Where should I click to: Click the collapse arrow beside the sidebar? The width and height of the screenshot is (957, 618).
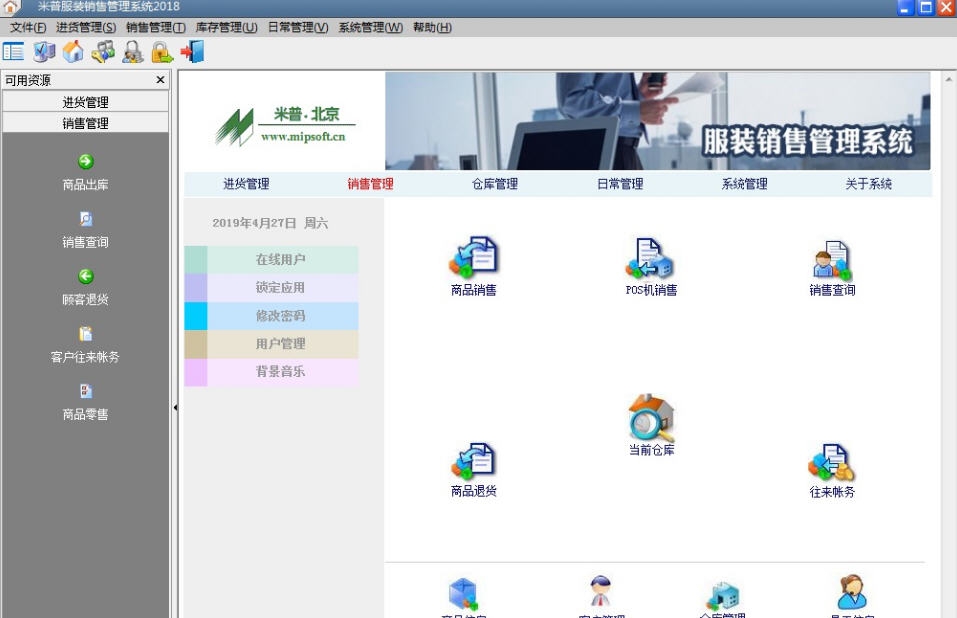pyautogui.click(x=176, y=408)
